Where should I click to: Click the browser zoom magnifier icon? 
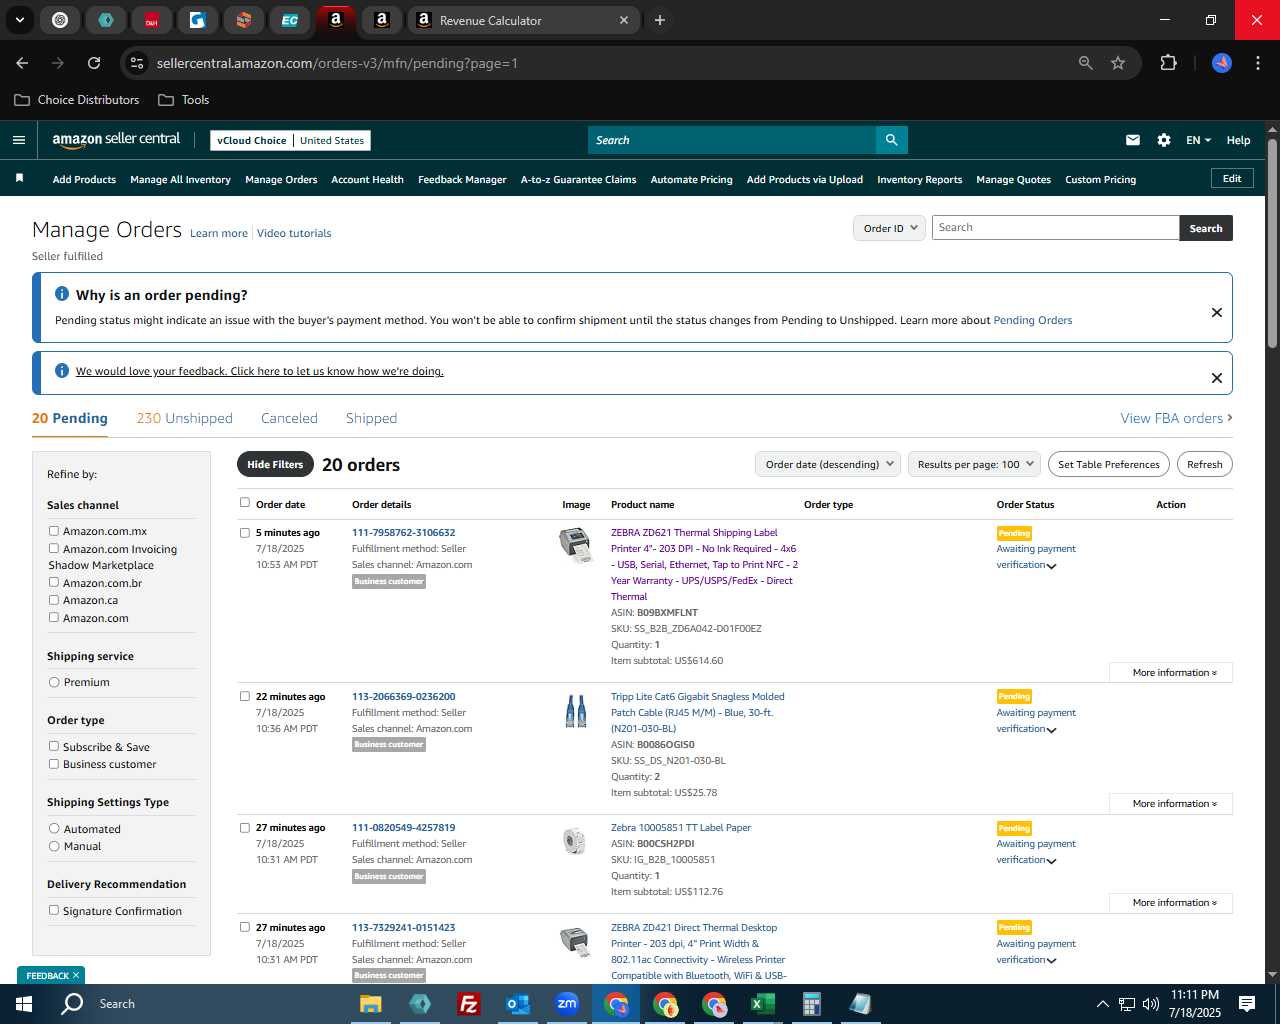pyautogui.click(x=1086, y=63)
